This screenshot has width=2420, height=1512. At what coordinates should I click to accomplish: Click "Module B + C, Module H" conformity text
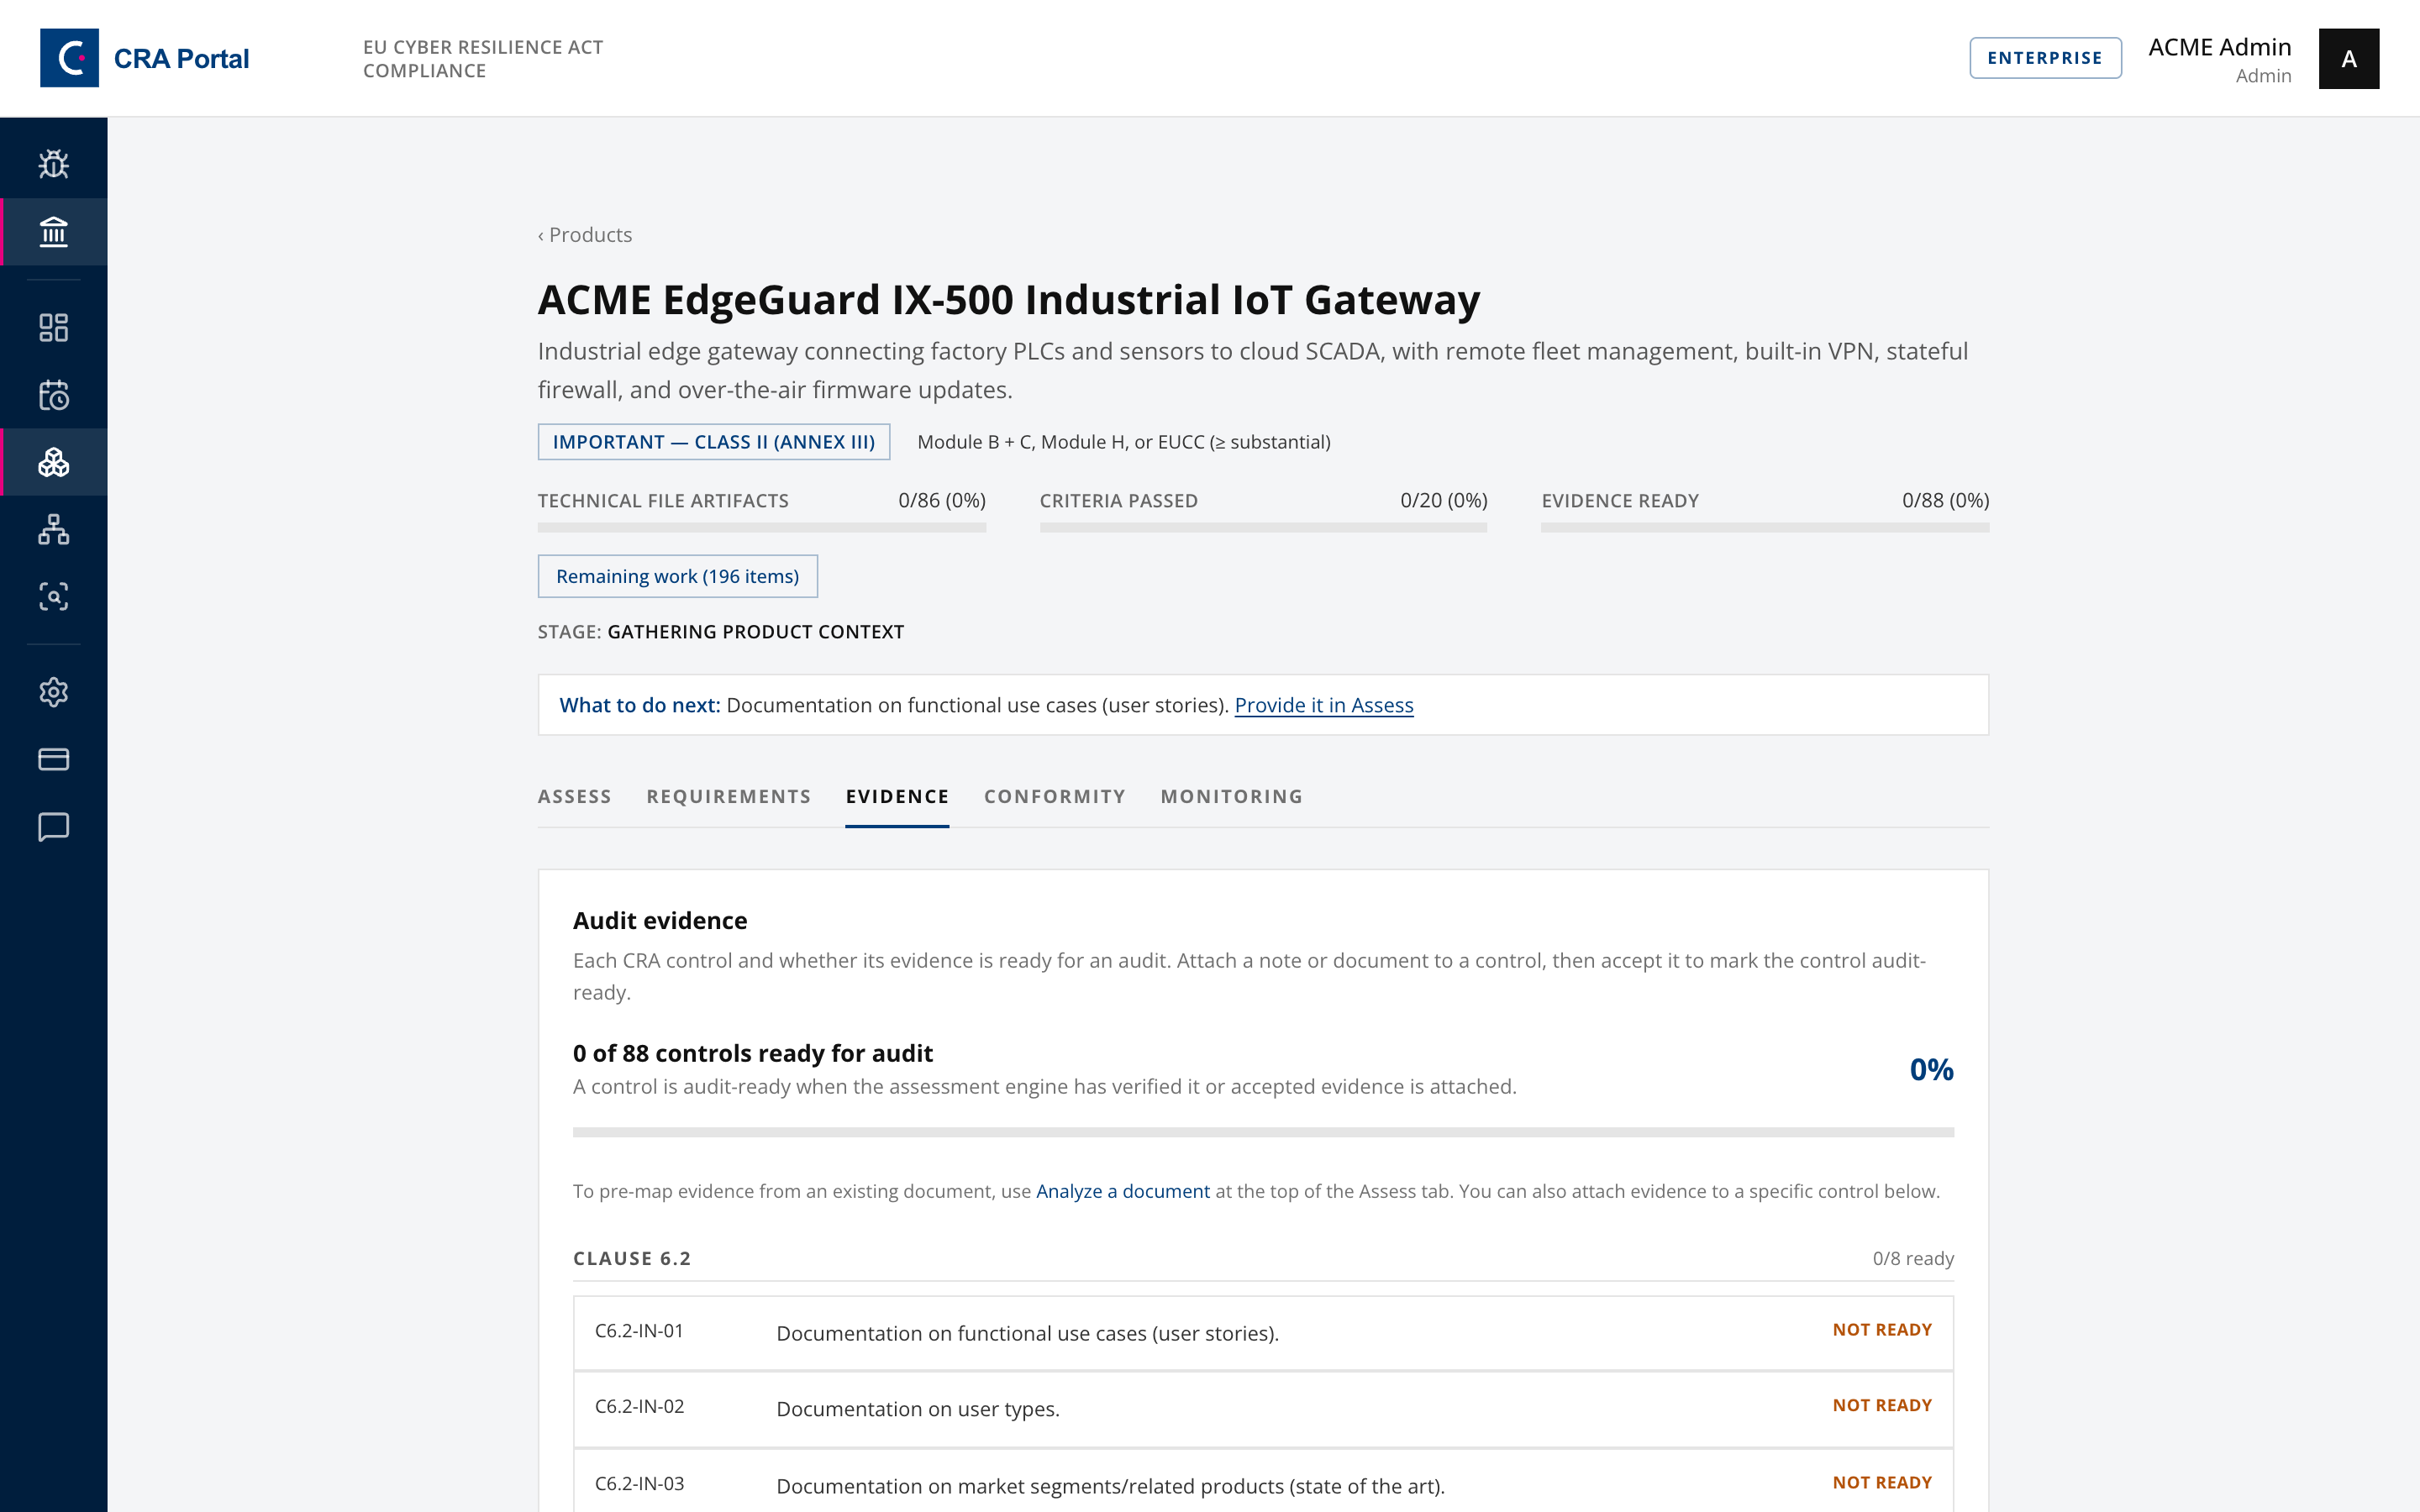tap(1123, 442)
